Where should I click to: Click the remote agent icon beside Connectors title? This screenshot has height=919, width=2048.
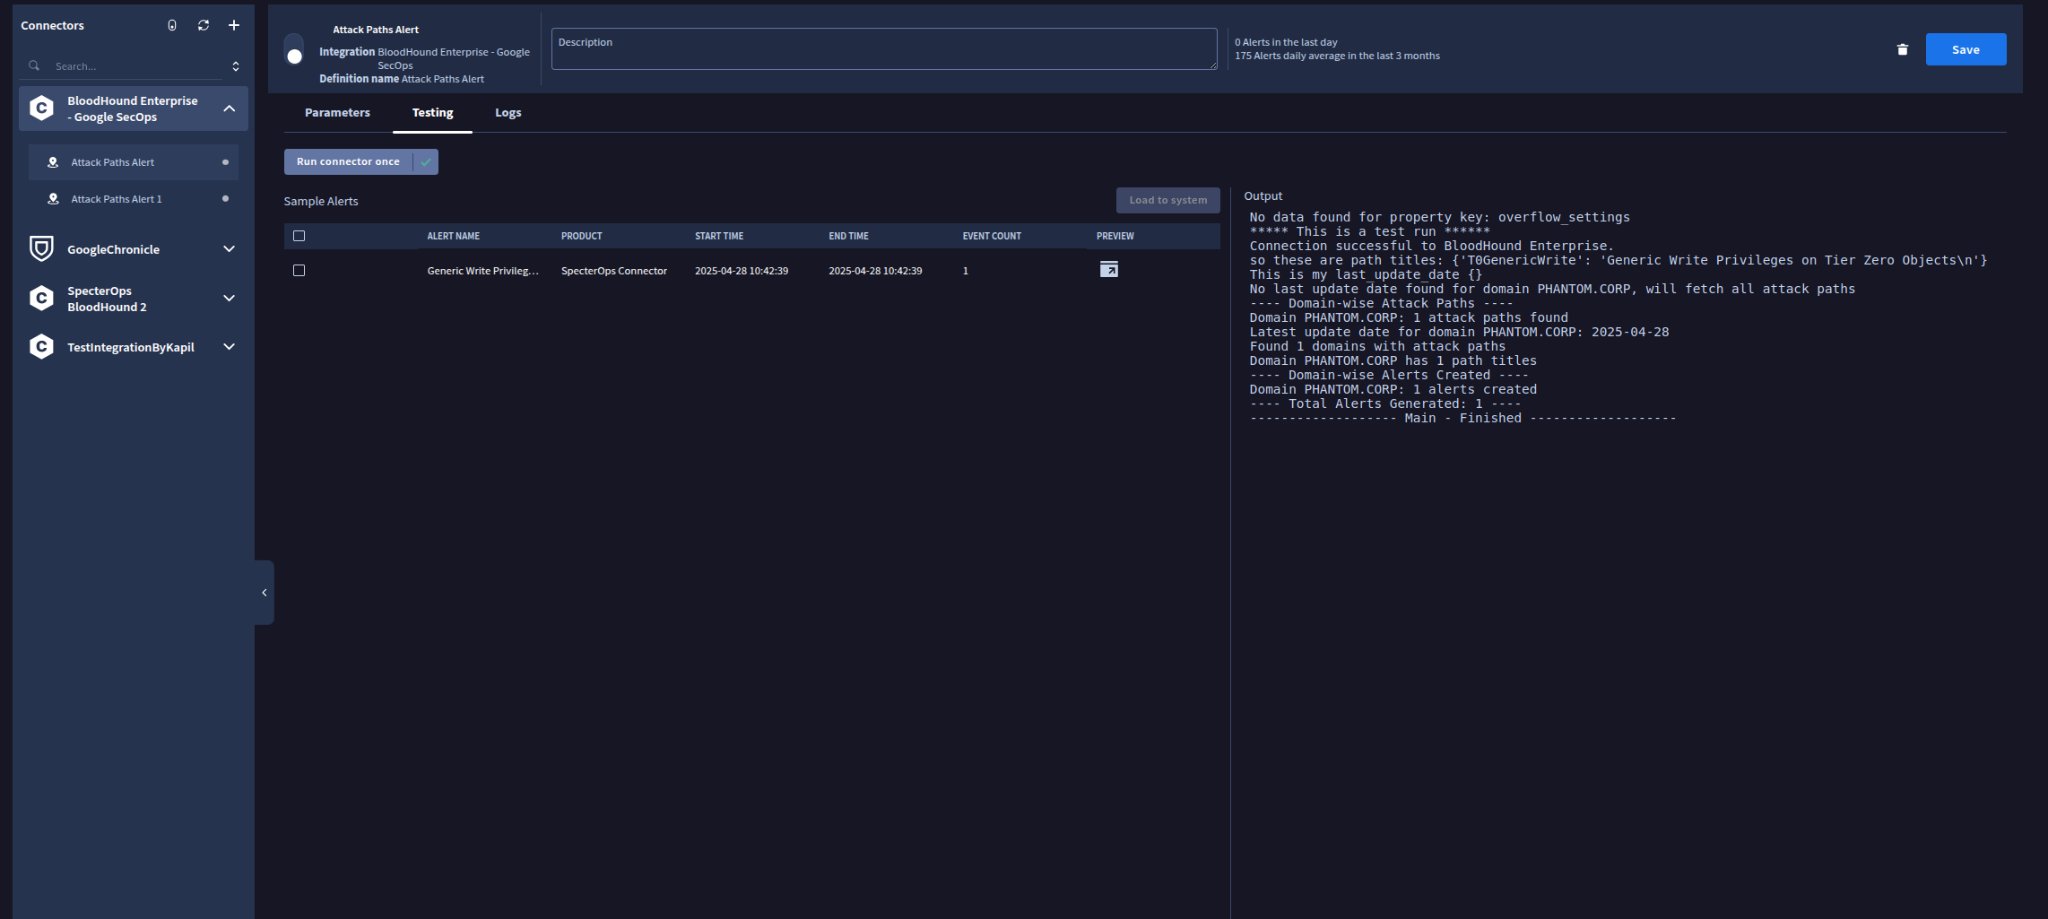click(x=172, y=25)
